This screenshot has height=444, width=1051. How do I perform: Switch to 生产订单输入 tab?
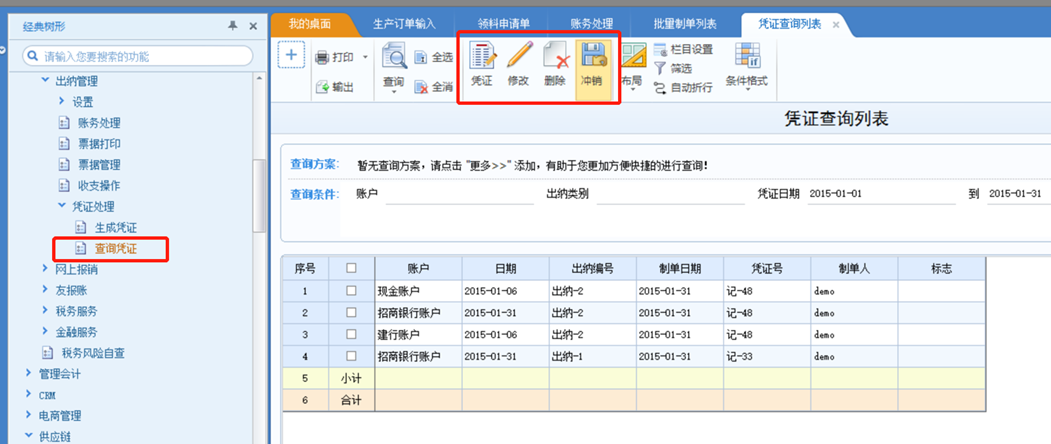(x=404, y=24)
